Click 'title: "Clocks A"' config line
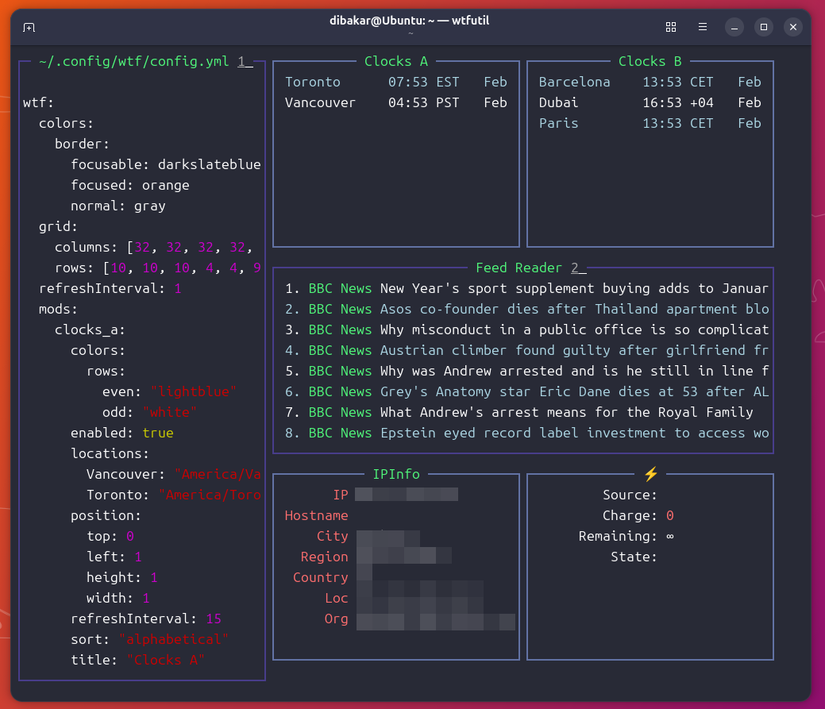Screen dimensions: 825x709 click(x=138, y=660)
